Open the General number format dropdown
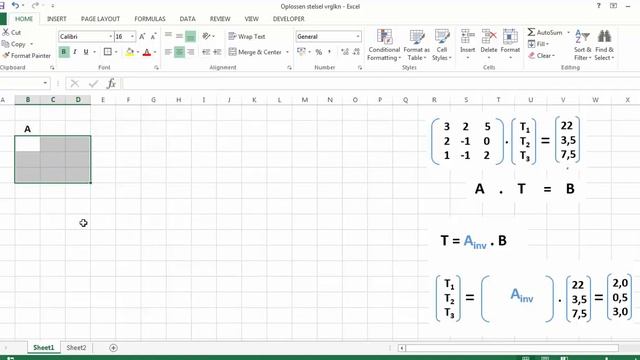Screen dimensions: 640x360 pyautogui.click(x=358, y=36)
